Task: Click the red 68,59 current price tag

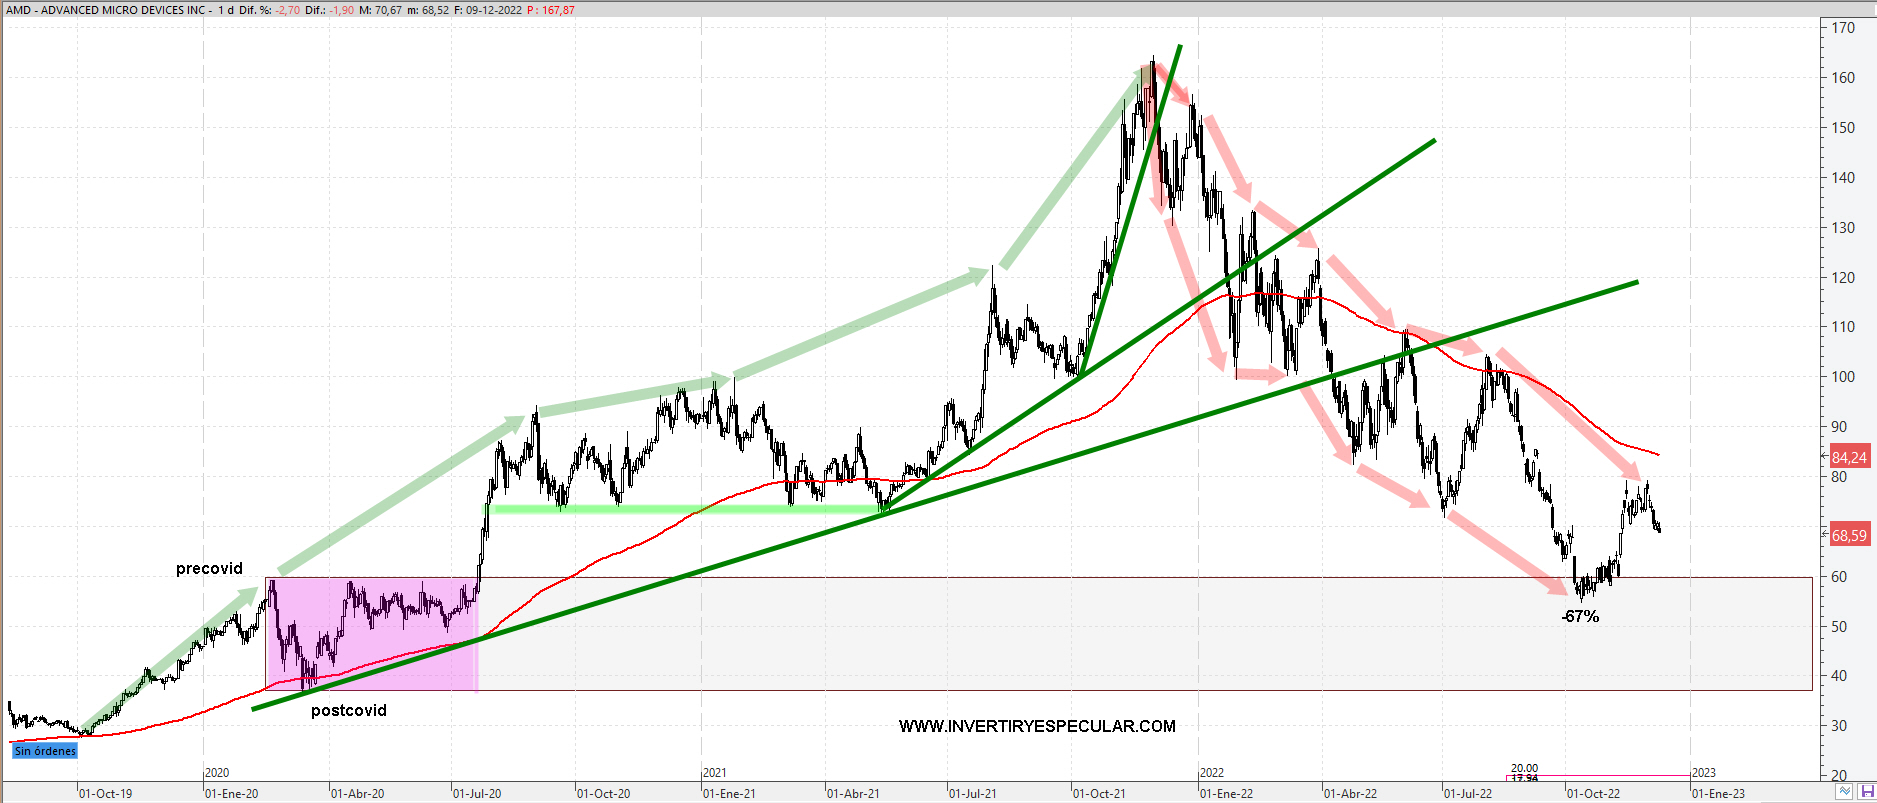Action: pos(1849,536)
